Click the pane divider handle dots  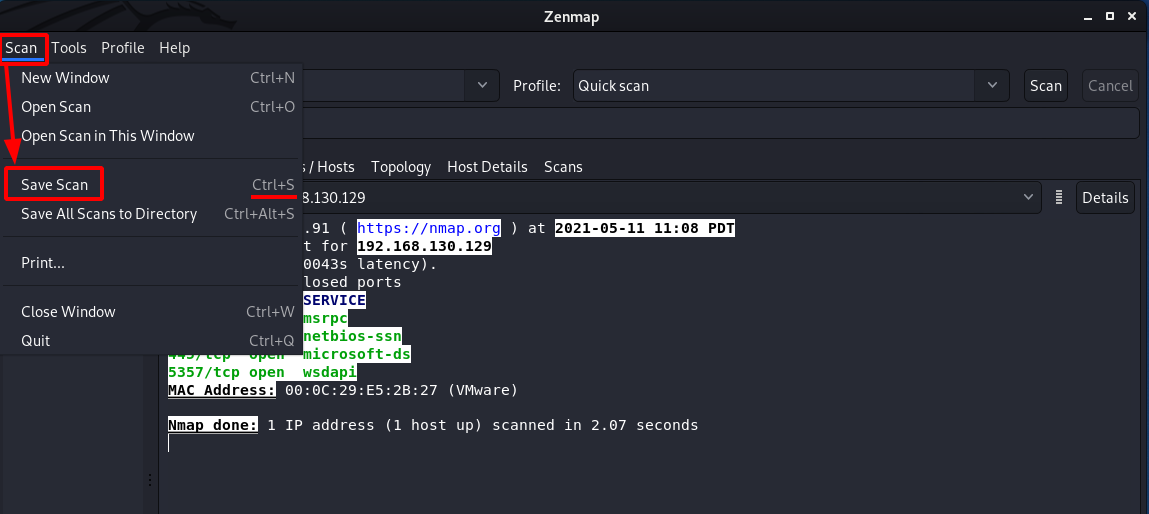(149, 480)
